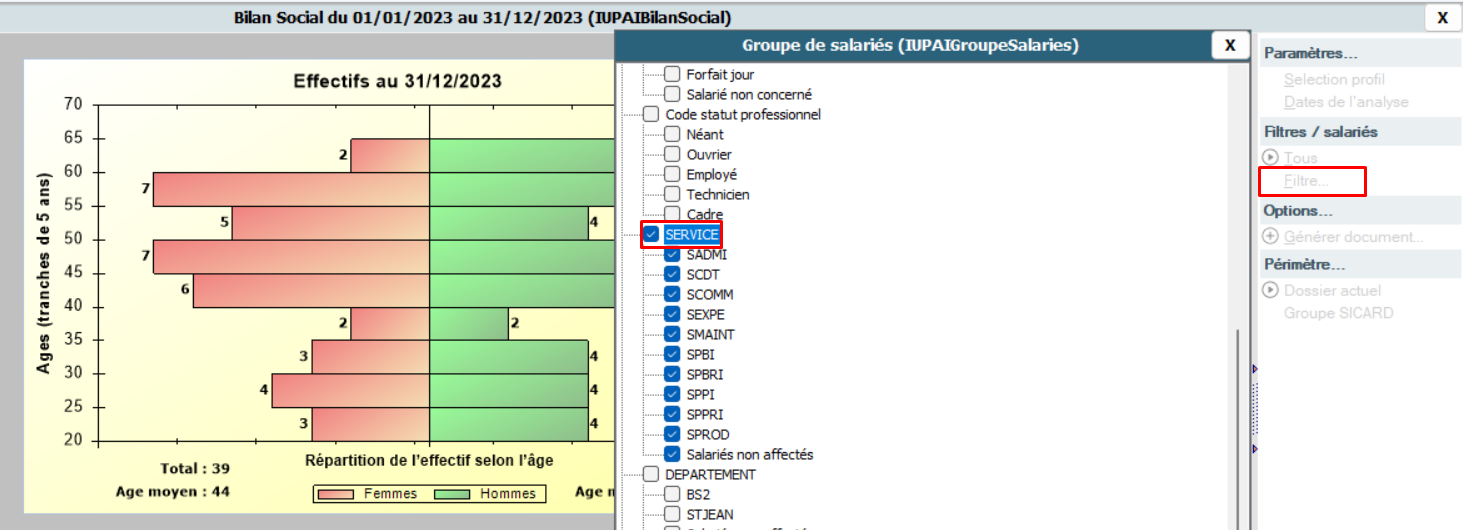Select Code statut professionnel tree label
This screenshot has height=530, width=1463.
(x=743, y=114)
